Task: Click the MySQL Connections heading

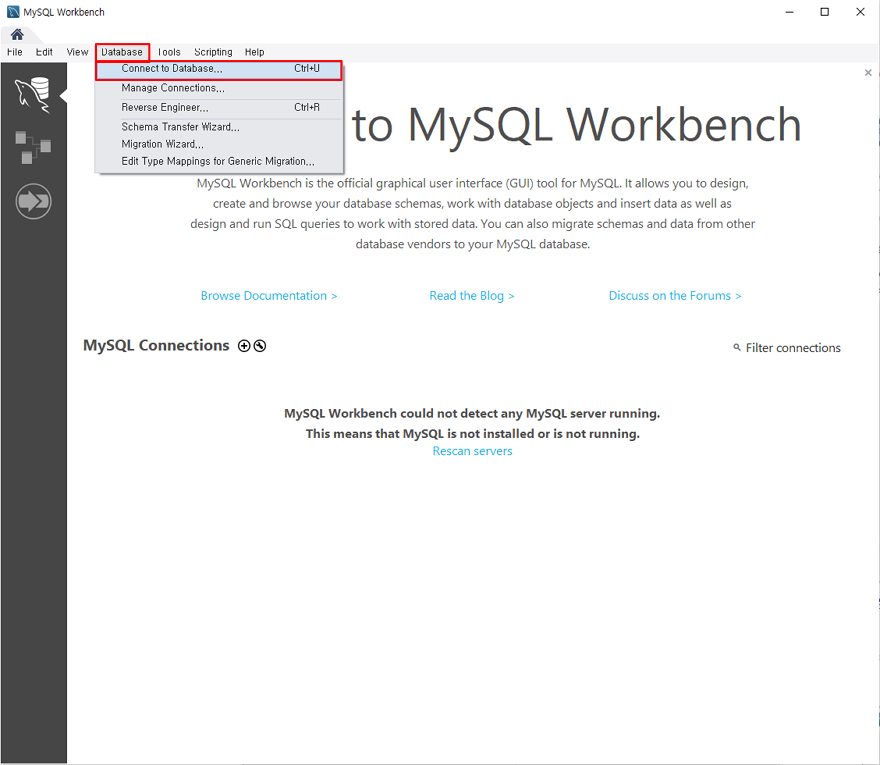Action: [x=156, y=346]
